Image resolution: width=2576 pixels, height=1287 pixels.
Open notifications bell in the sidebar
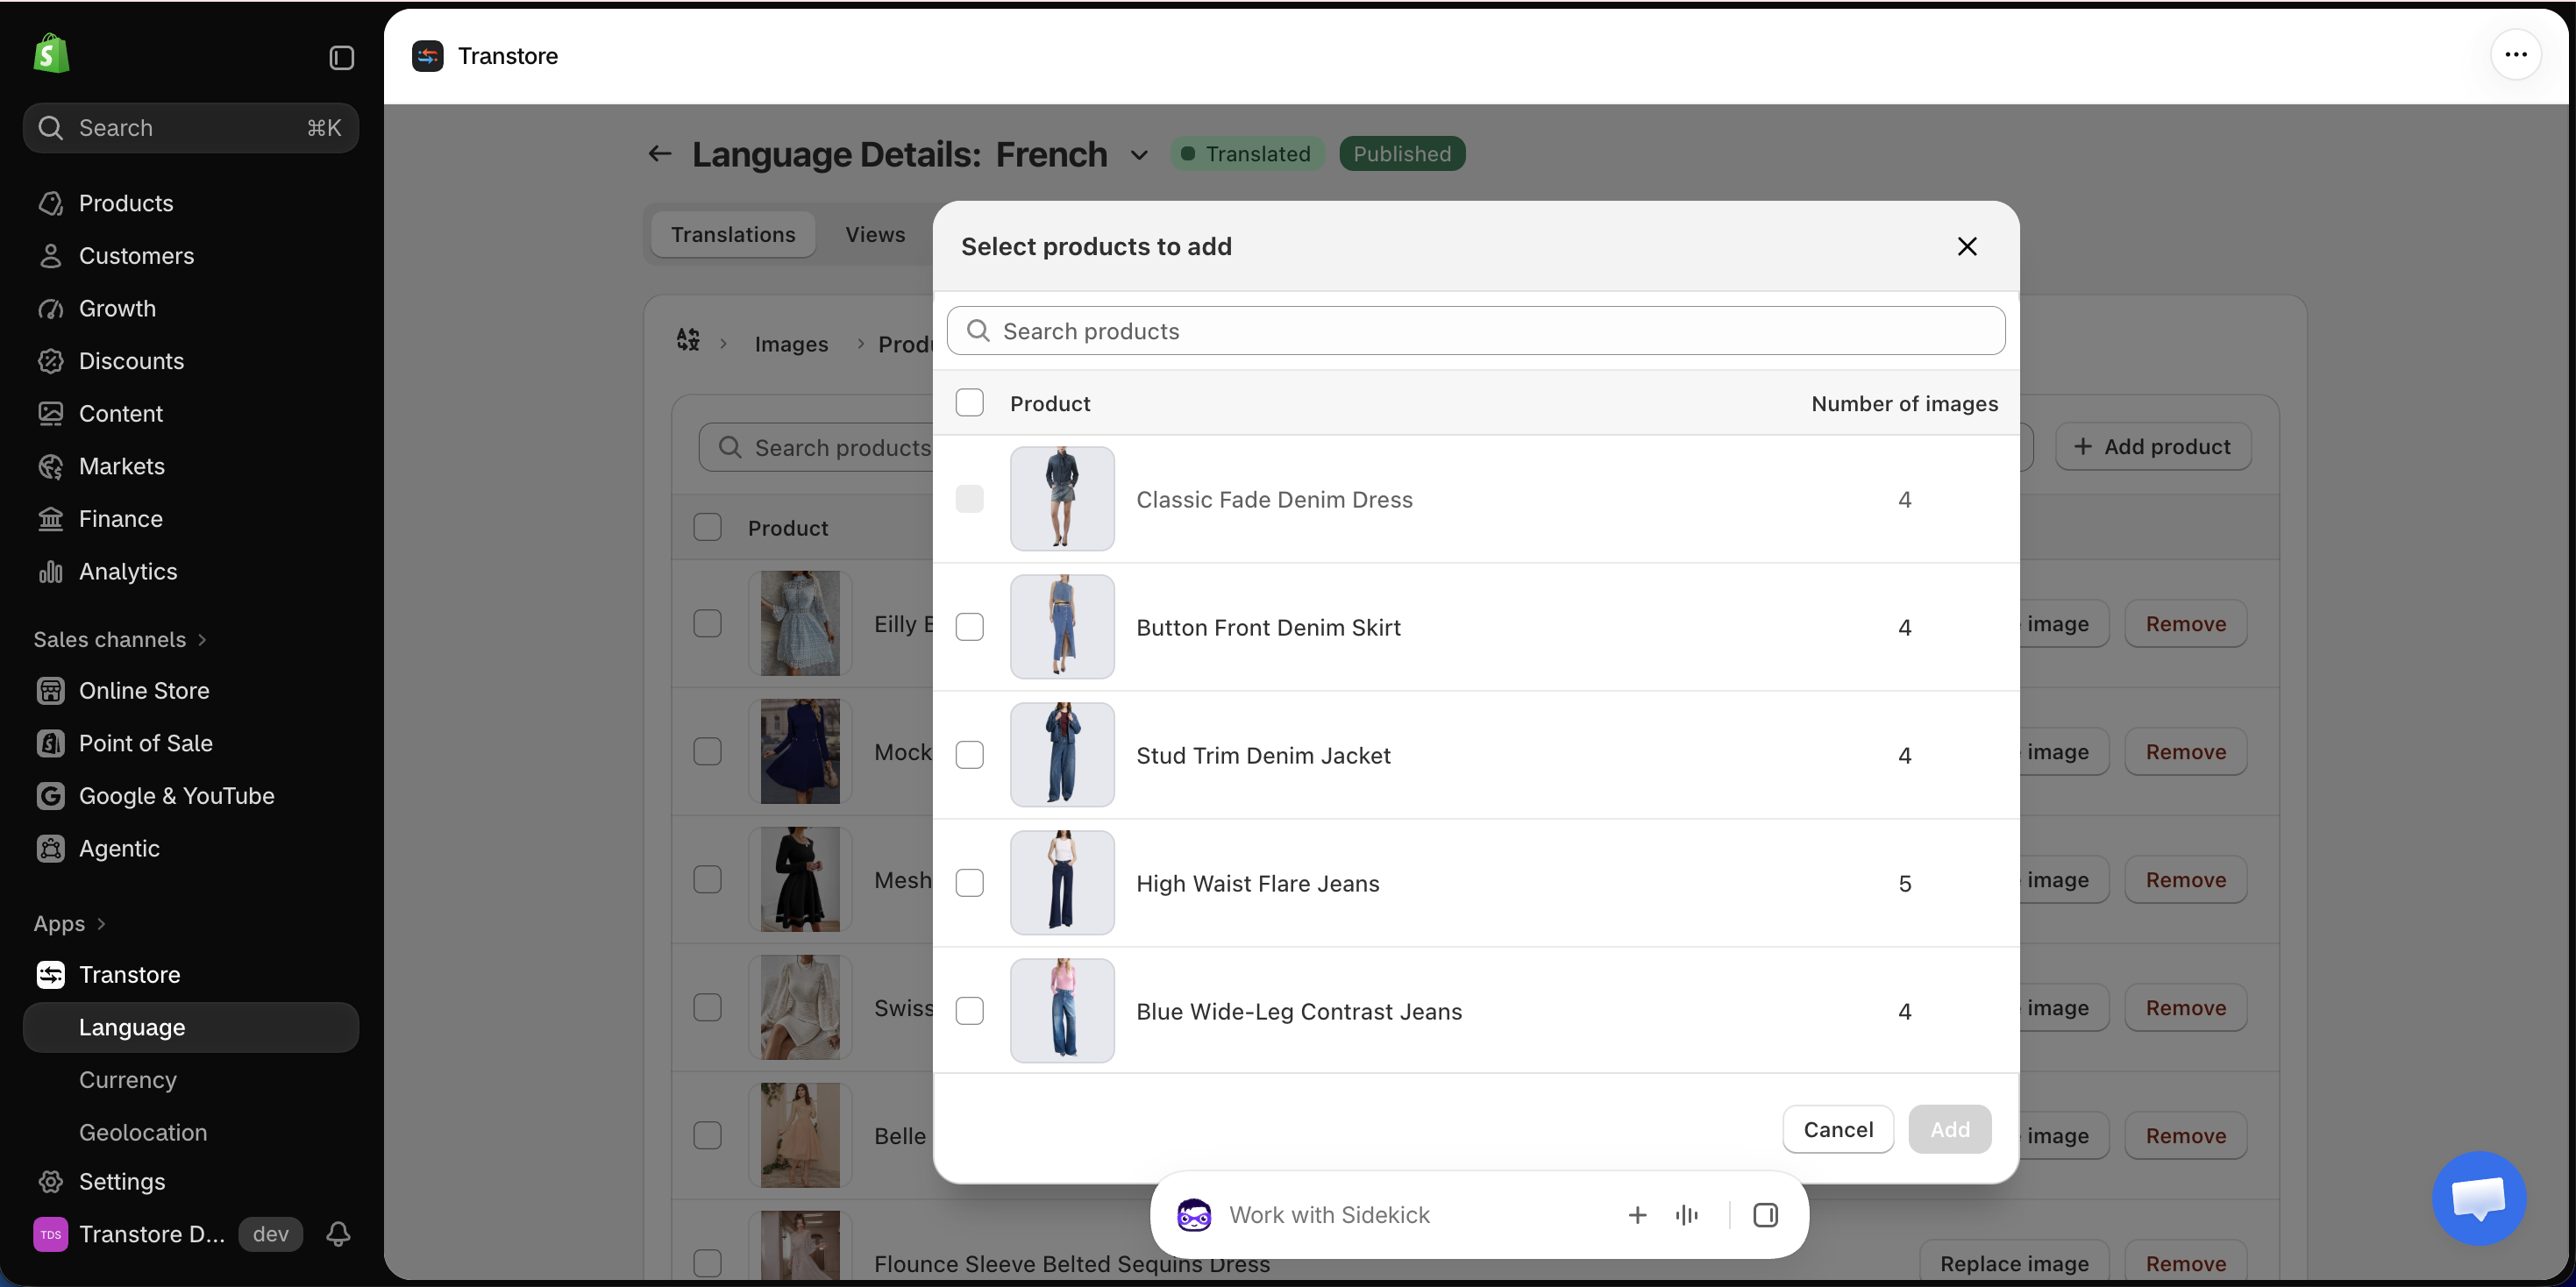[338, 1234]
